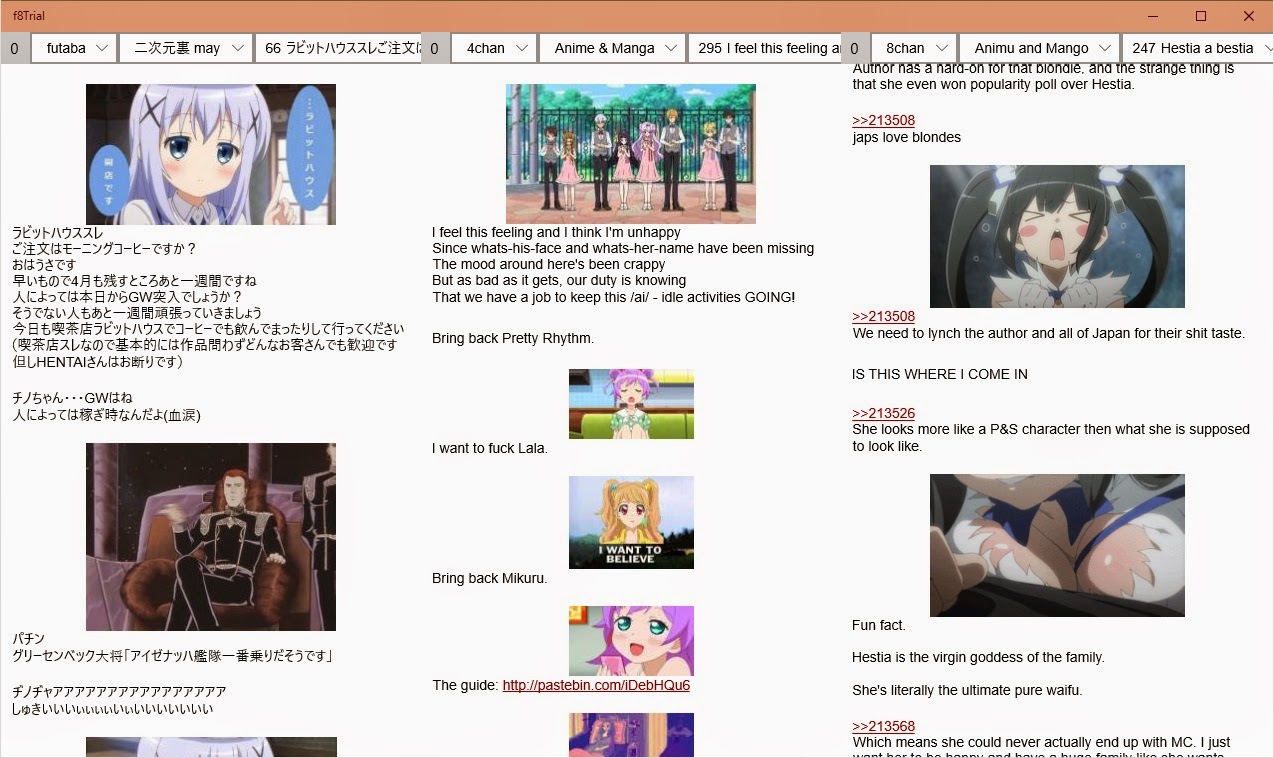Click the line 'おはうさです' in futaba post

44,265
